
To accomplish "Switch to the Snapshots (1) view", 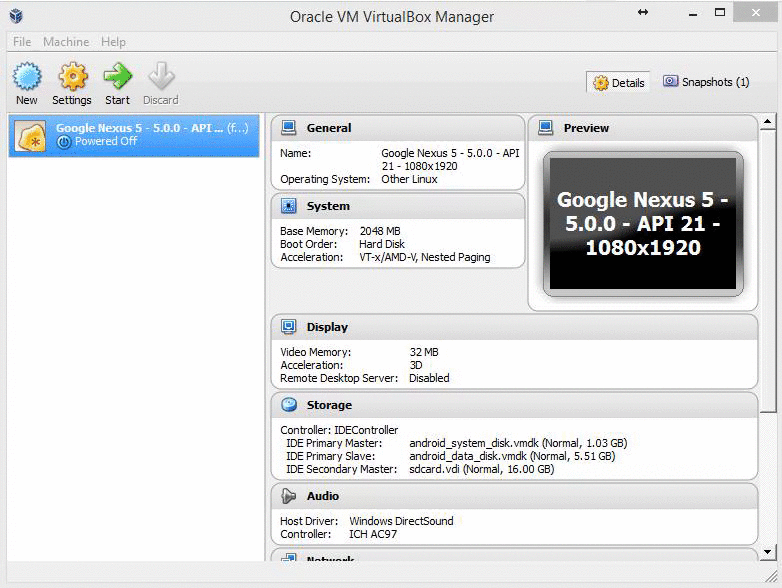I will point(706,82).
